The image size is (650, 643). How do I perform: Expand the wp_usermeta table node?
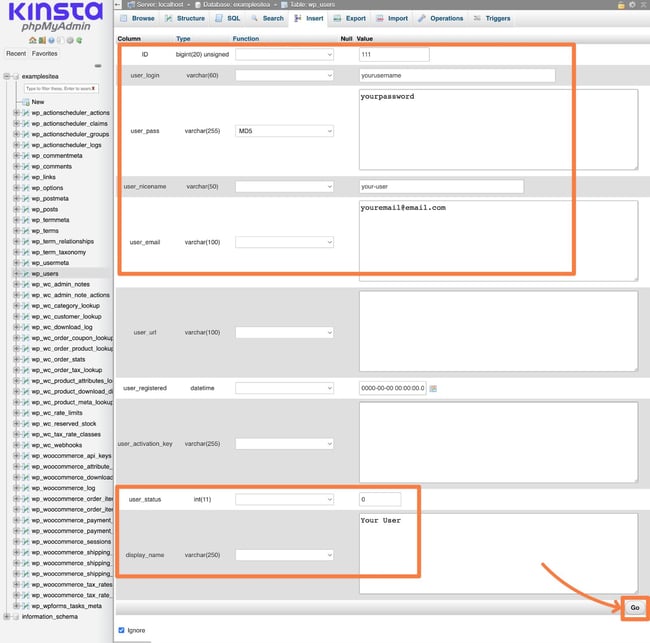click(x=15, y=263)
